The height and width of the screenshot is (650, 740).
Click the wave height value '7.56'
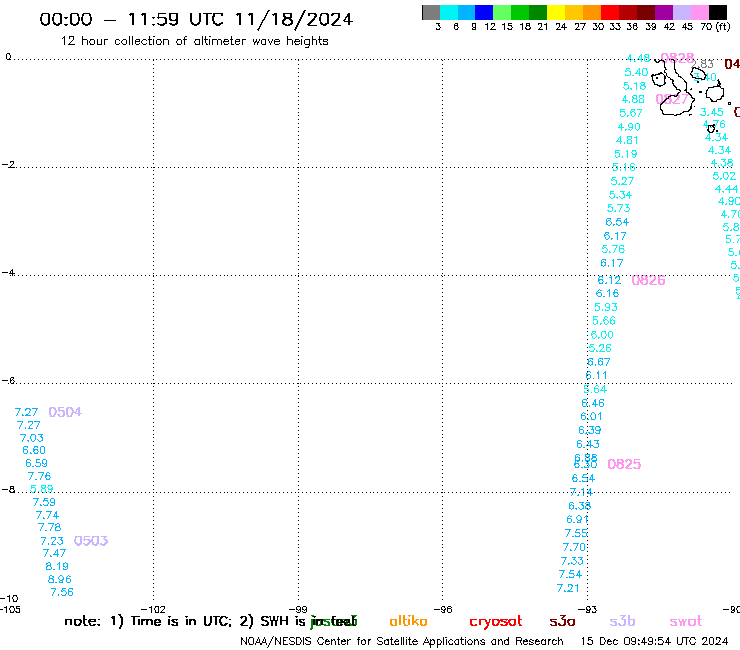point(62,592)
